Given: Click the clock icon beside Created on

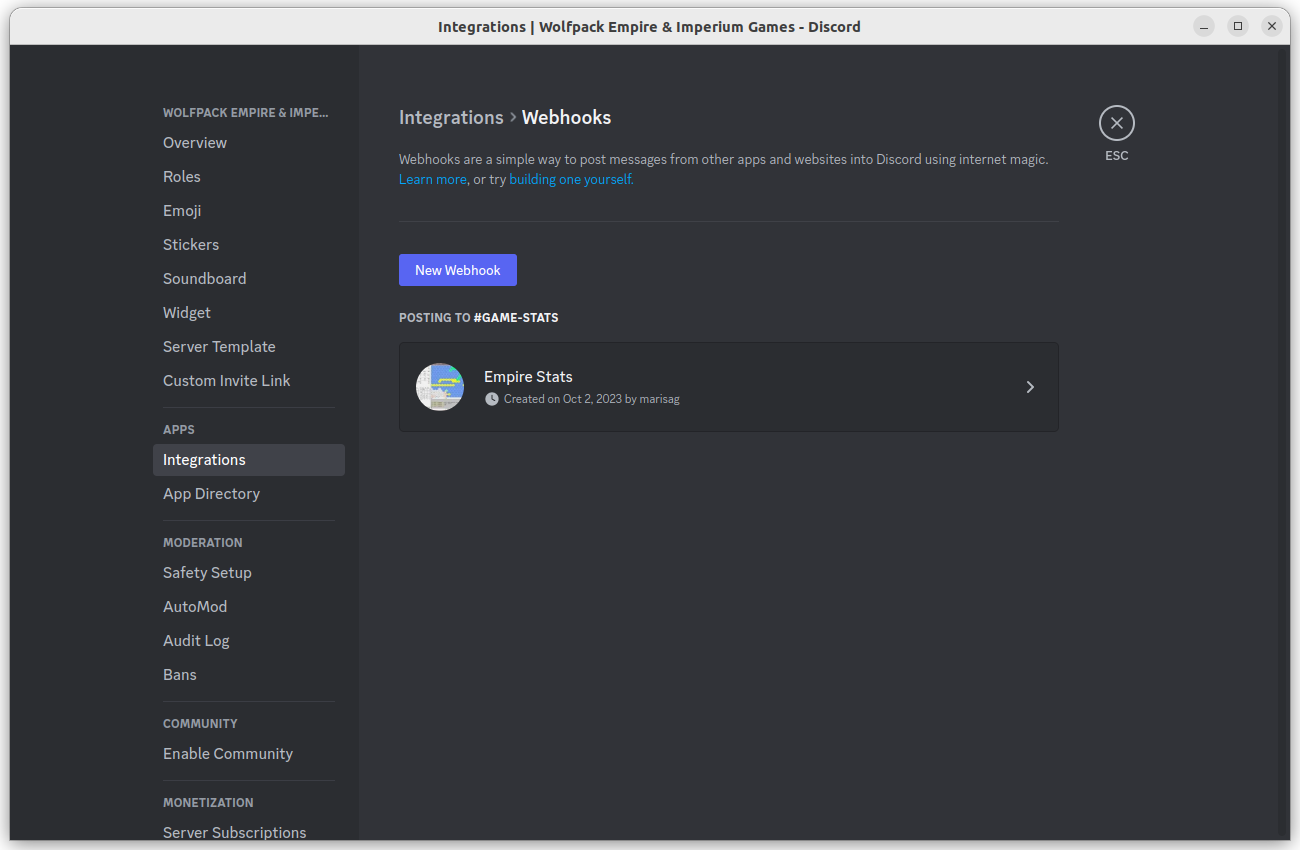Looking at the screenshot, I should 491,399.
